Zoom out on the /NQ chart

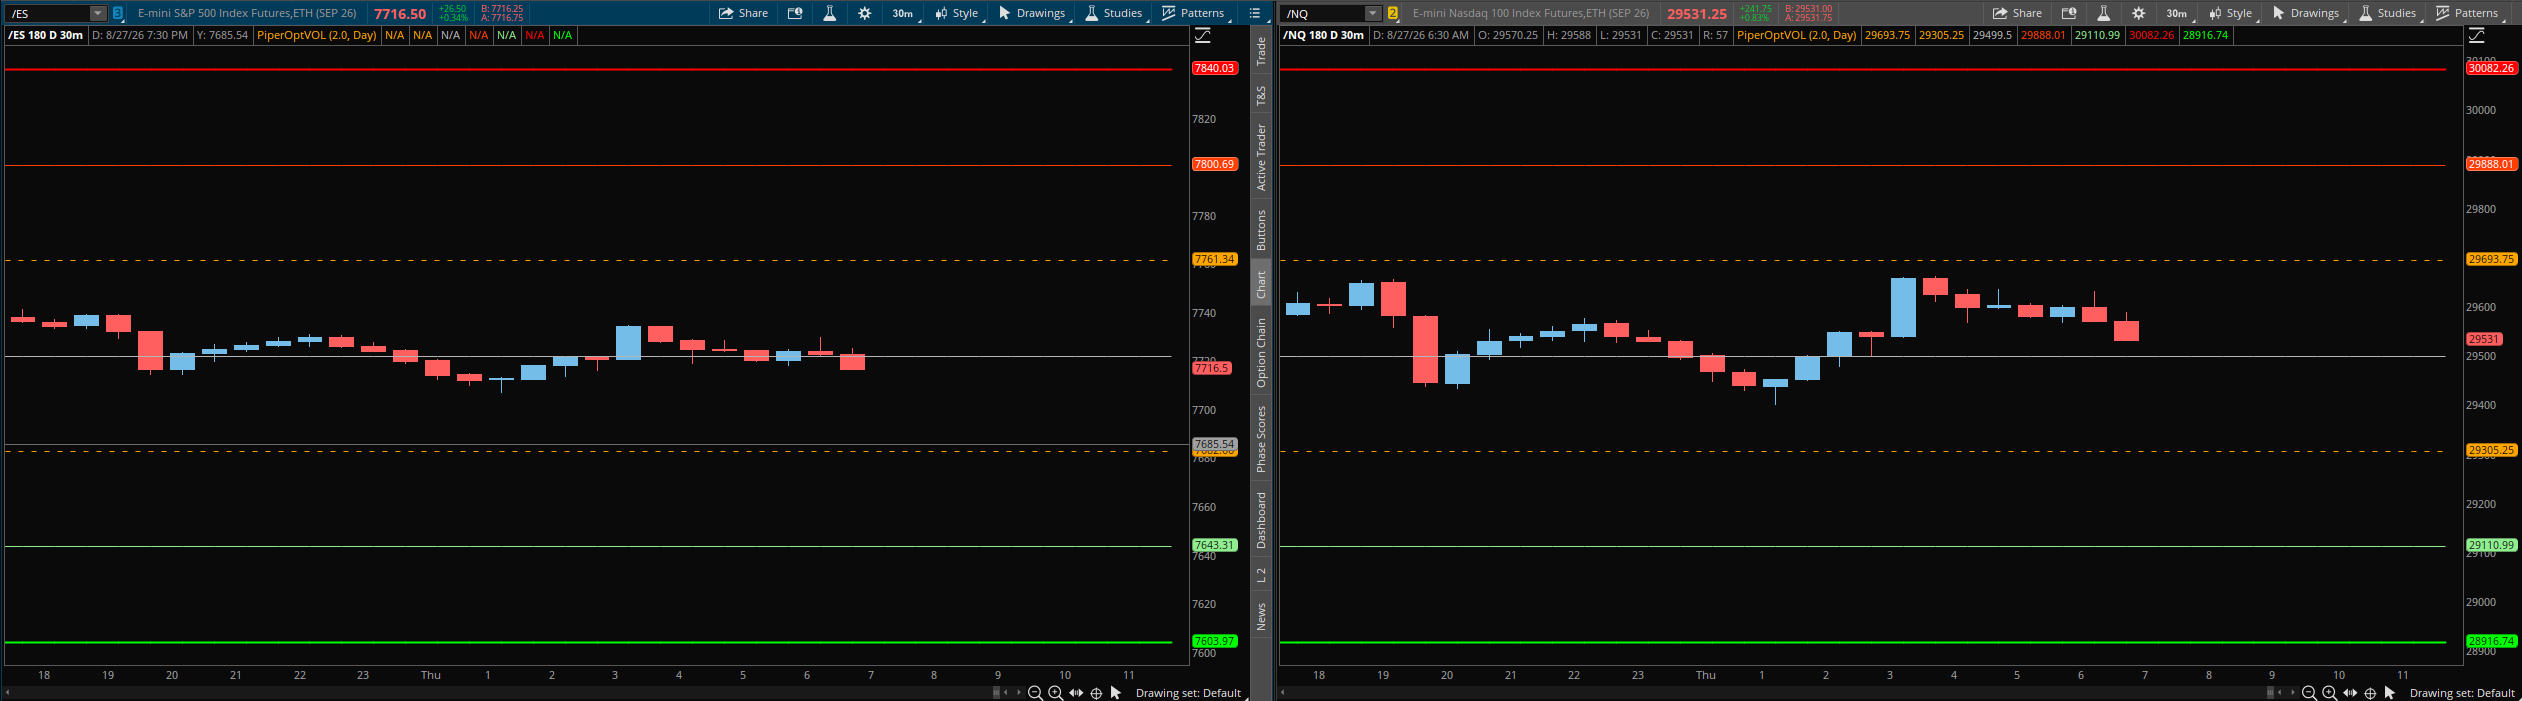click(x=2309, y=693)
